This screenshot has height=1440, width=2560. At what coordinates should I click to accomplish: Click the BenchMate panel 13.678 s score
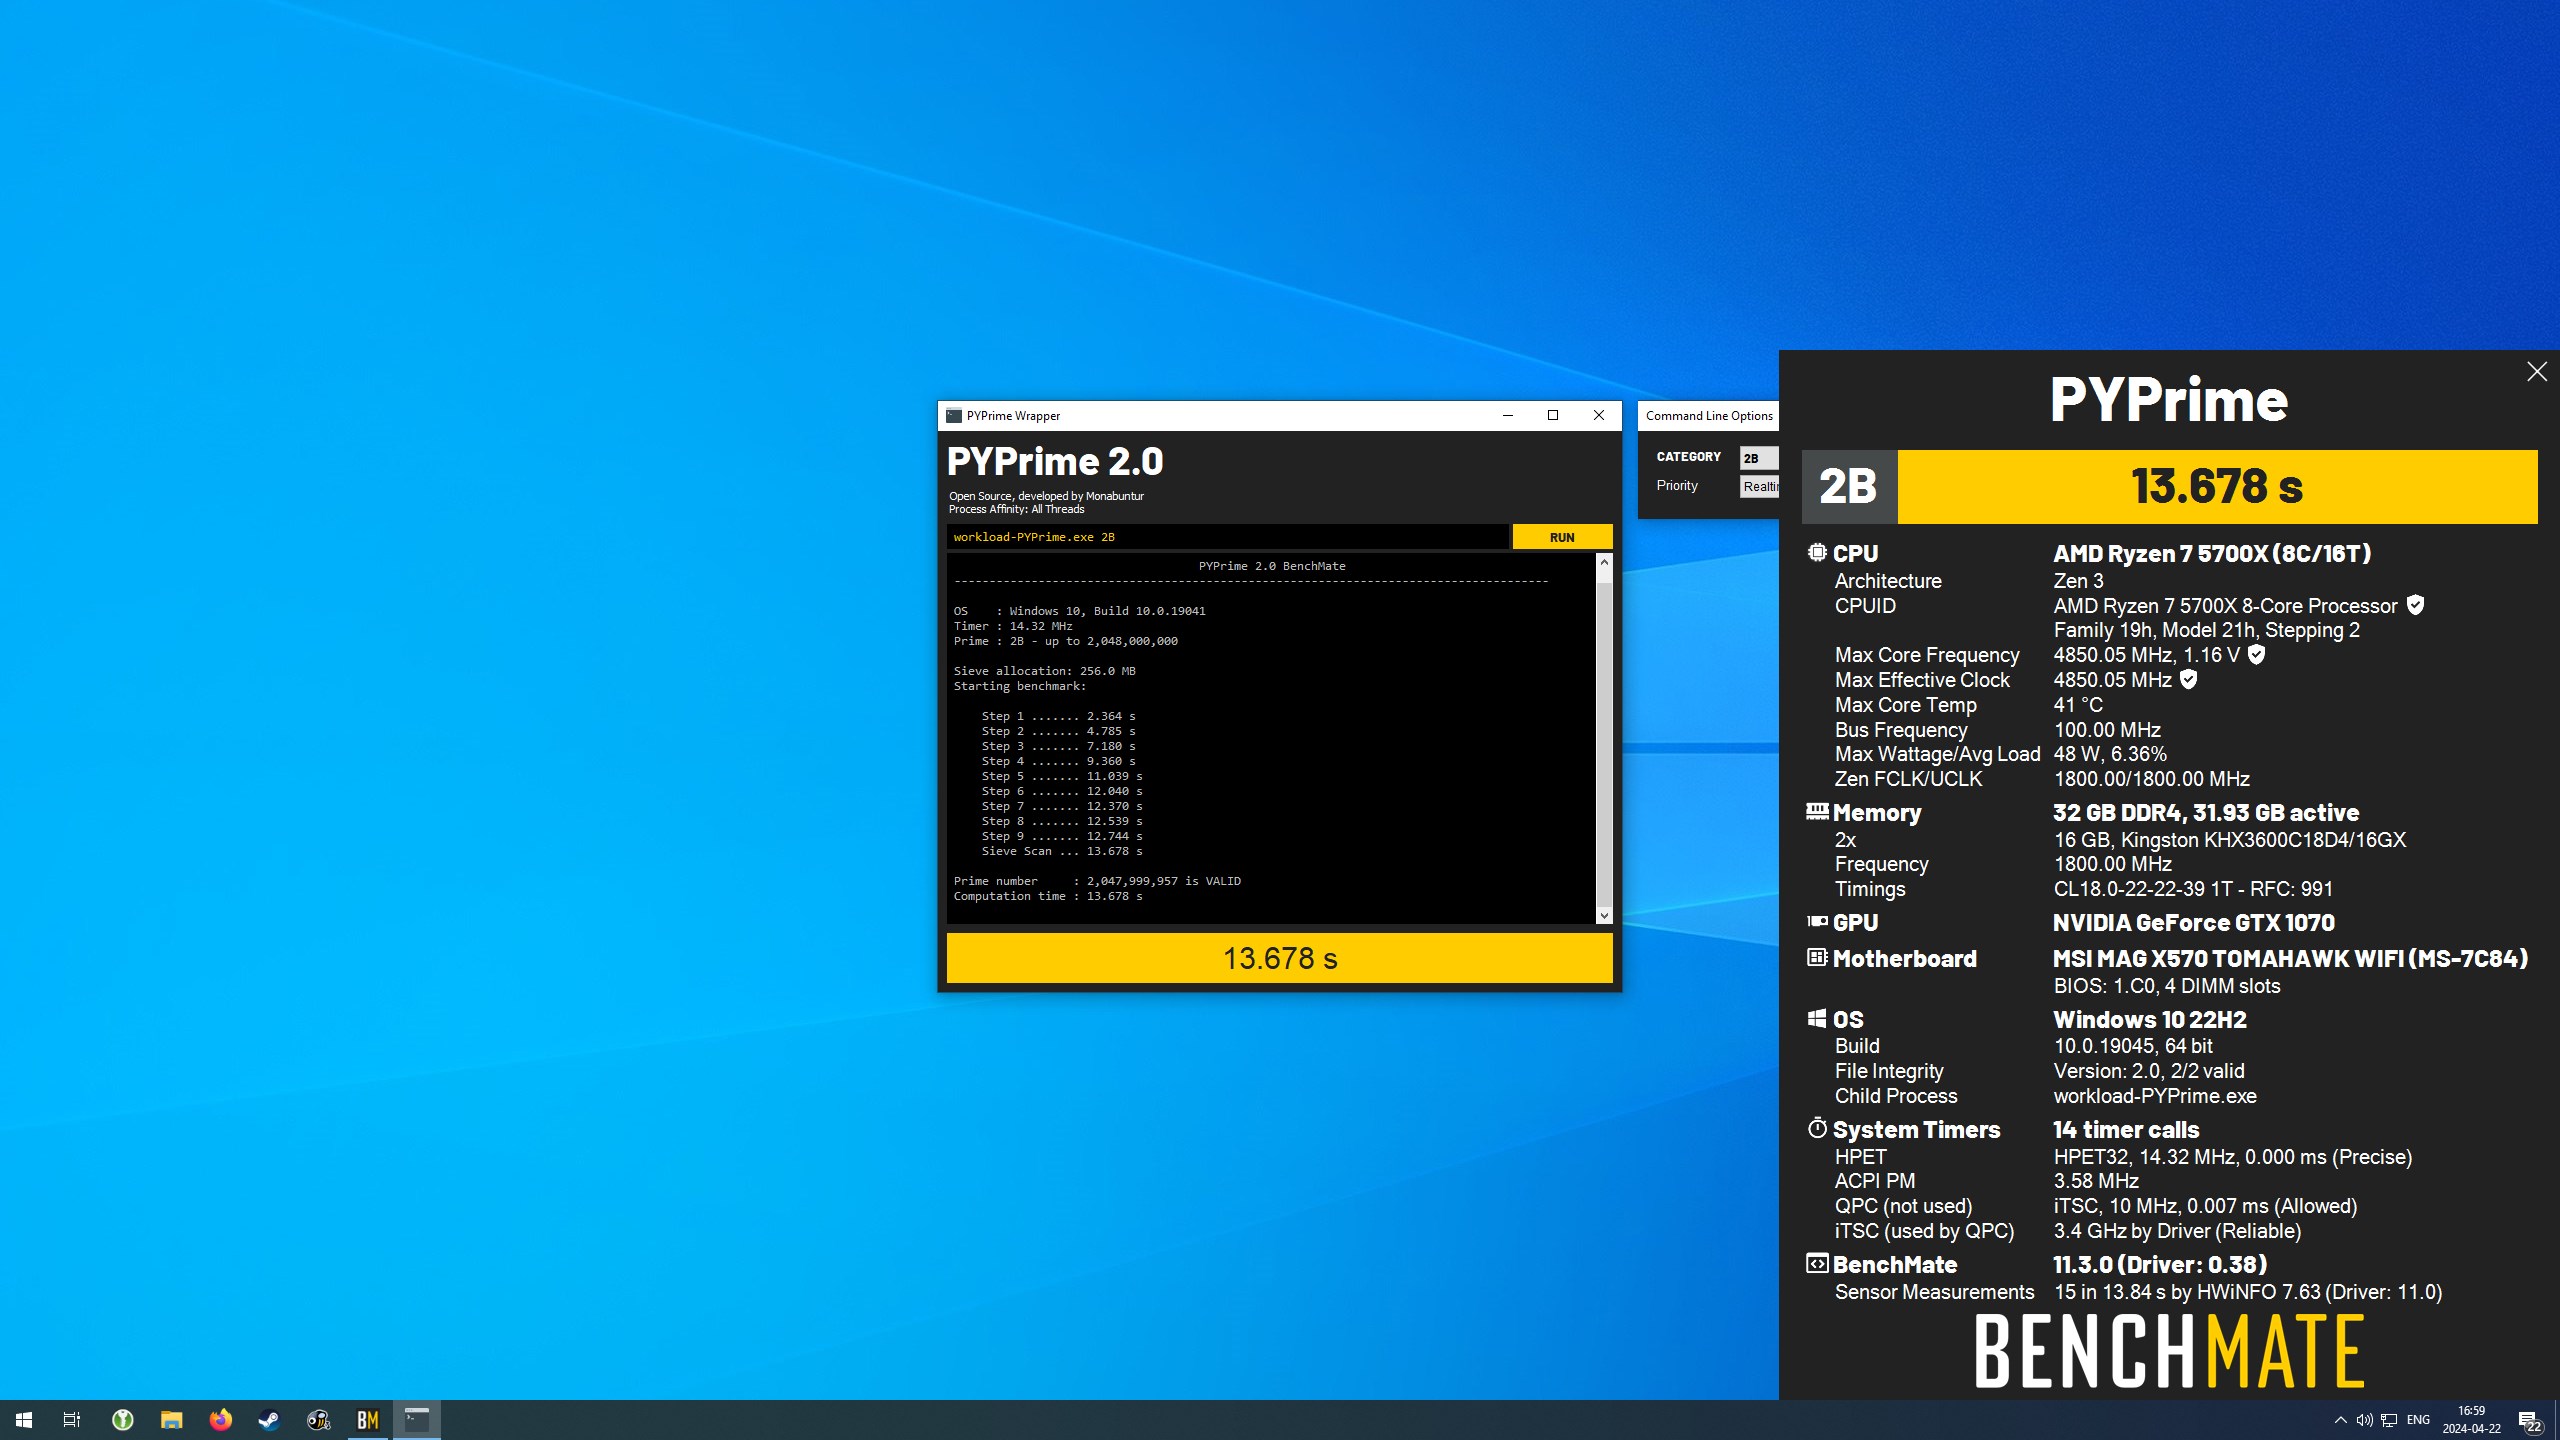click(x=2217, y=487)
